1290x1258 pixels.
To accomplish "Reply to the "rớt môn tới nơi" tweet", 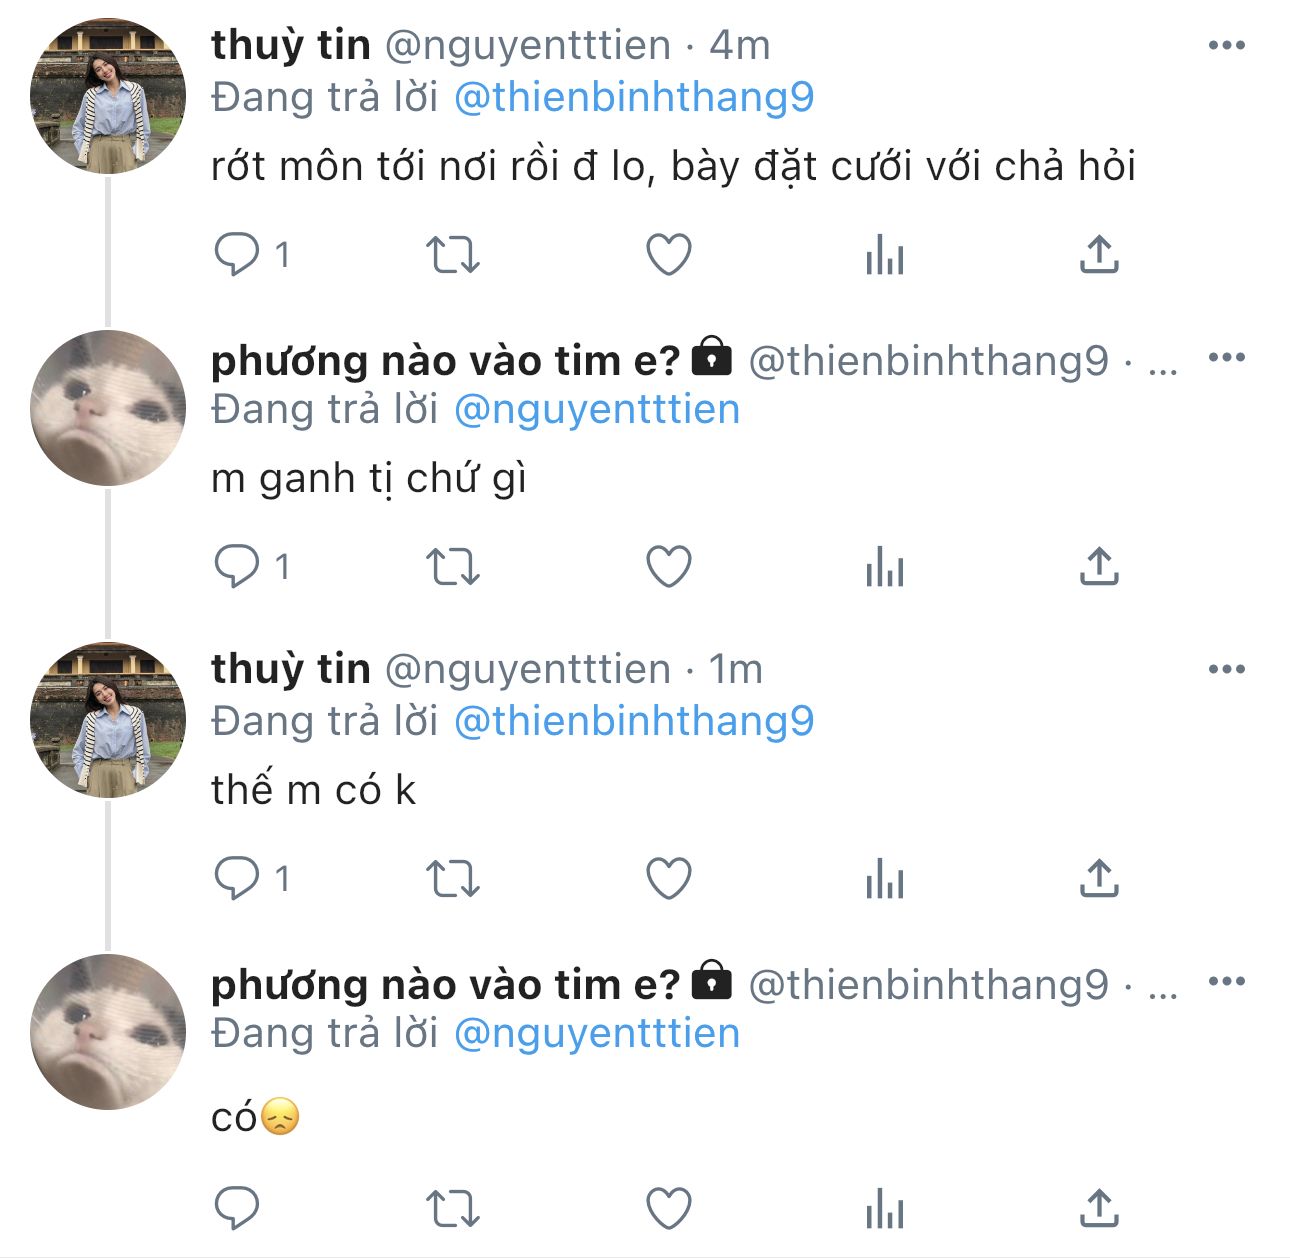I will click(237, 254).
